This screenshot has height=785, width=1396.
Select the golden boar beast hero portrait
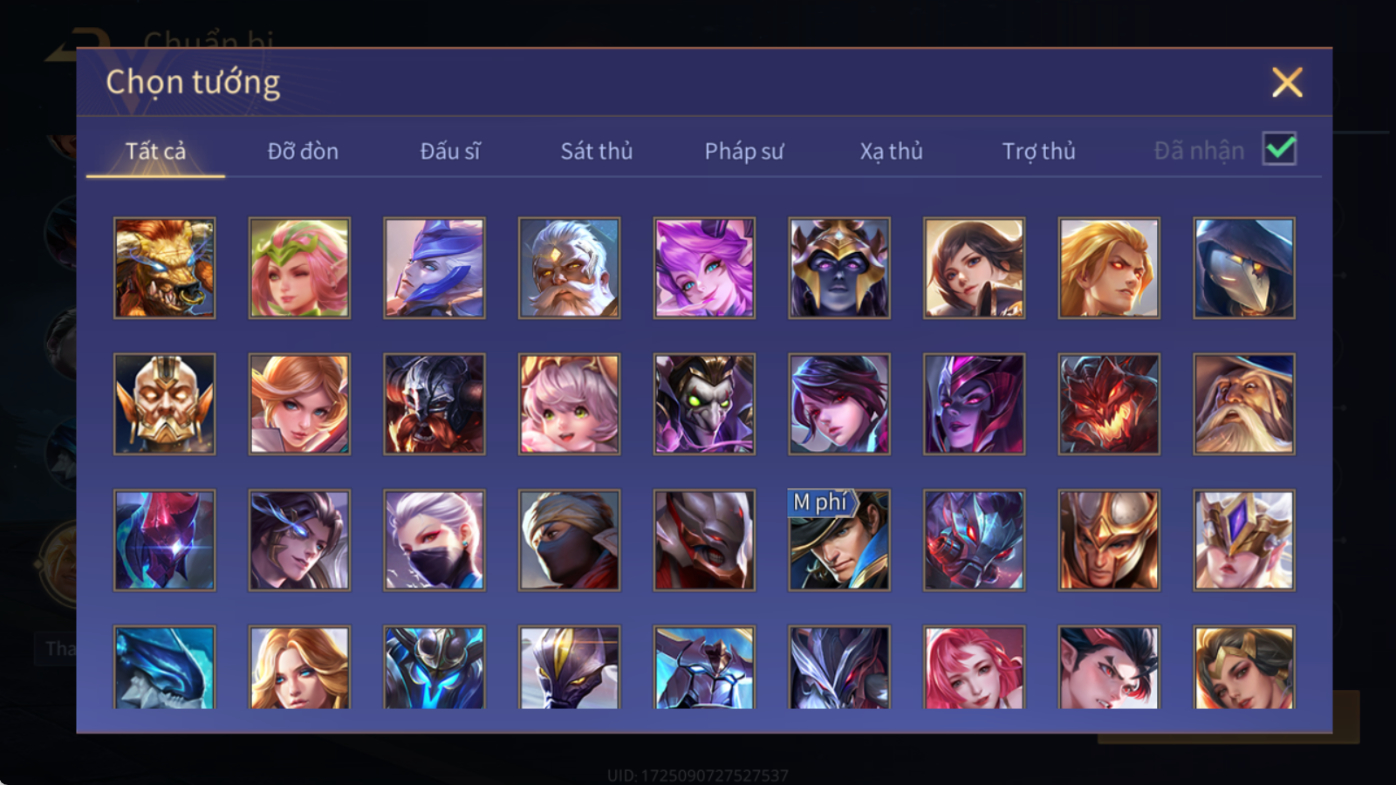(x=164, y=268)
